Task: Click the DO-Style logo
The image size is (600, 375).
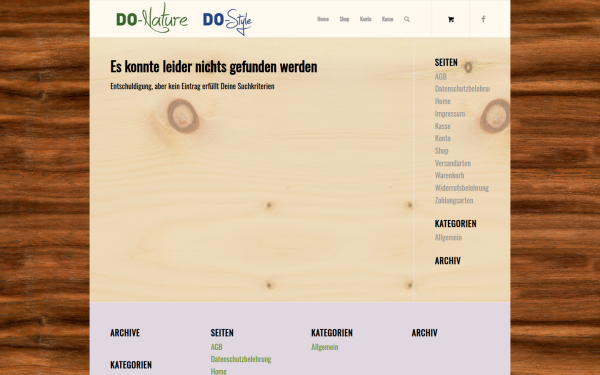Action: [227, 21]
